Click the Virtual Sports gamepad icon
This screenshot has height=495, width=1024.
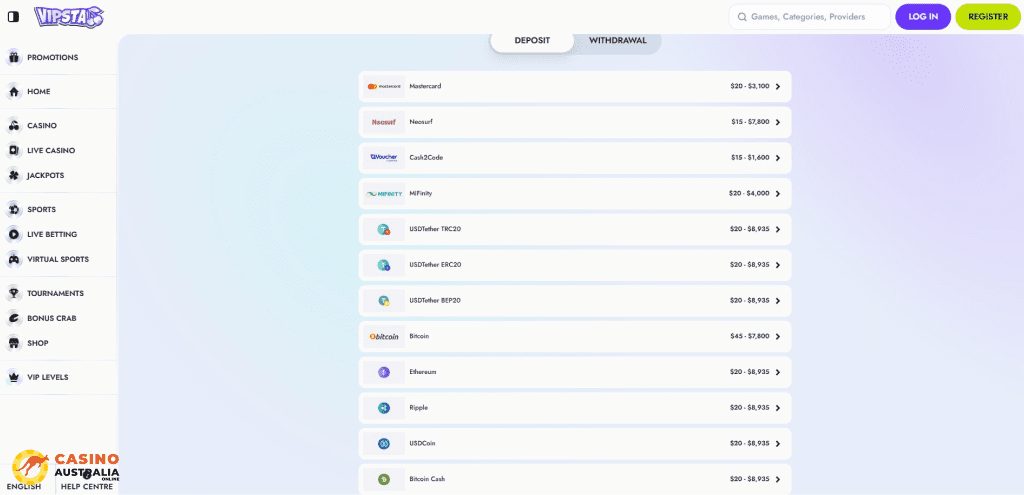(14, 259)
